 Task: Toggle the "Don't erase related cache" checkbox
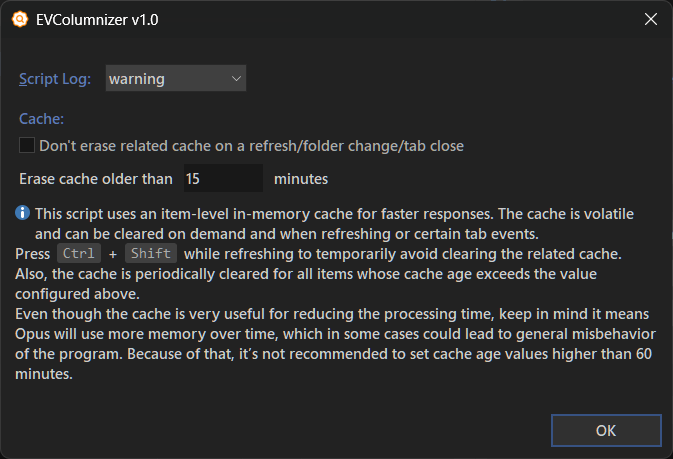(27, 146)
